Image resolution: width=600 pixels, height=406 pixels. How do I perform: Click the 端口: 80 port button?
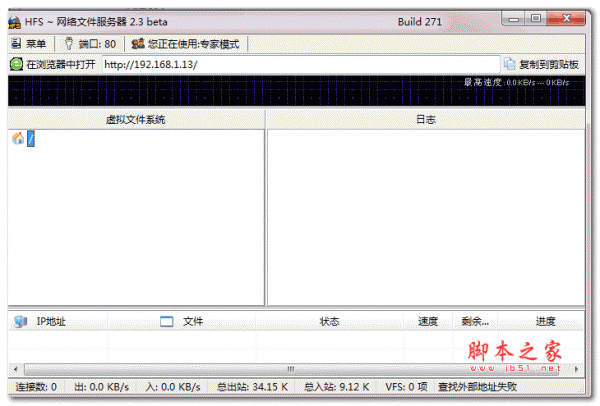point(90,44)
